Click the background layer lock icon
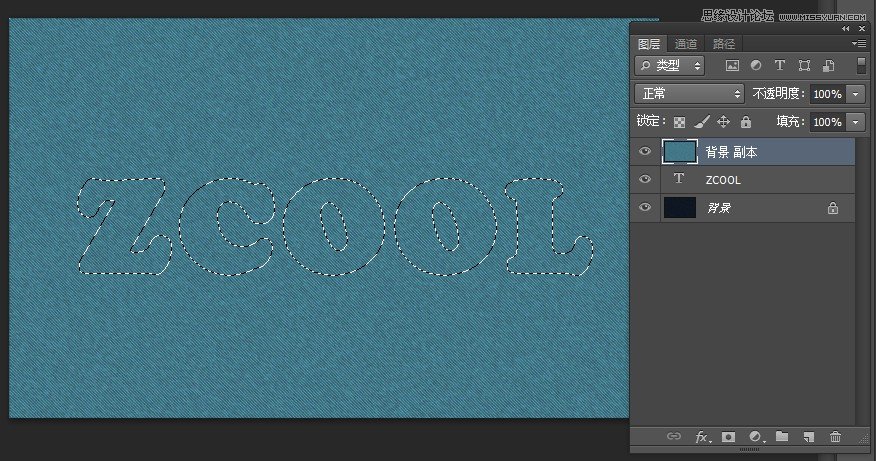This screenshot has height=461, width=876. coord(832,208)
